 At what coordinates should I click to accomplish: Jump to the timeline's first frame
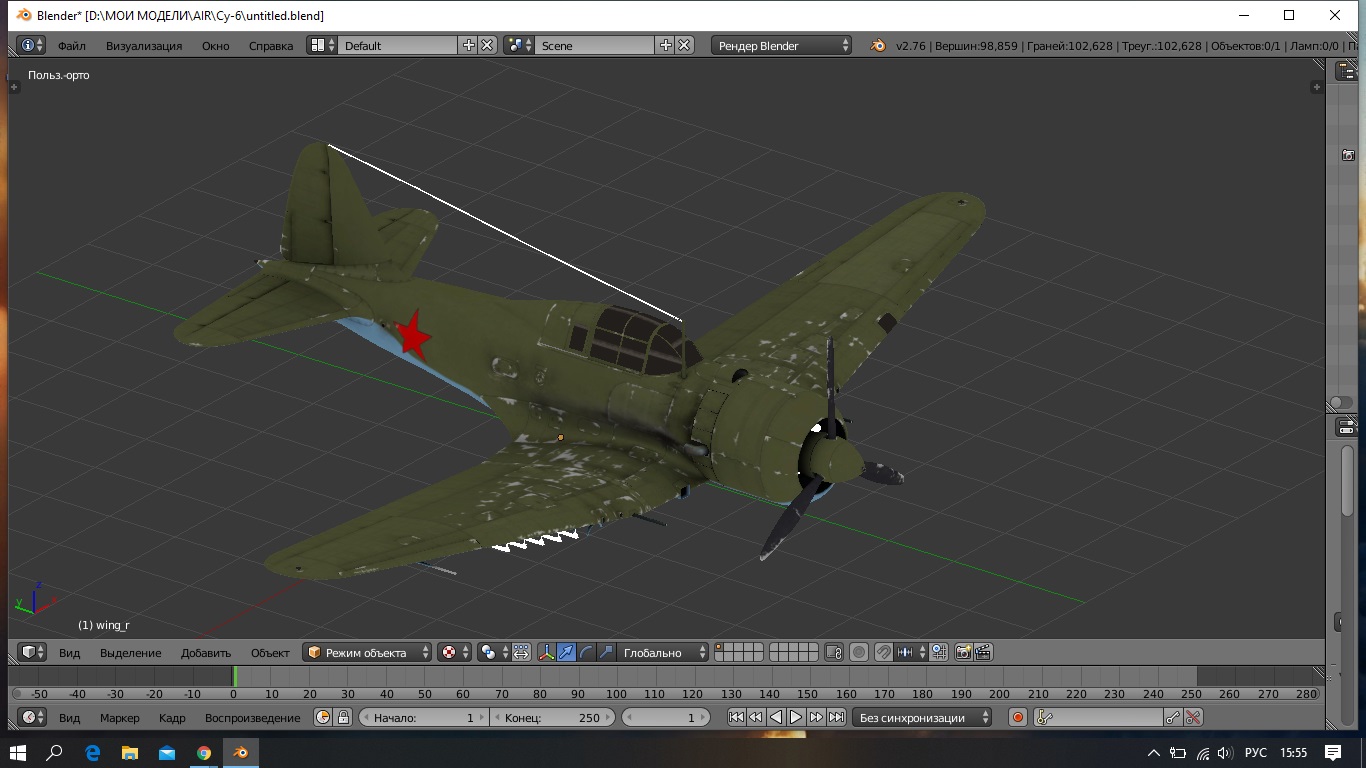(736, 717)
